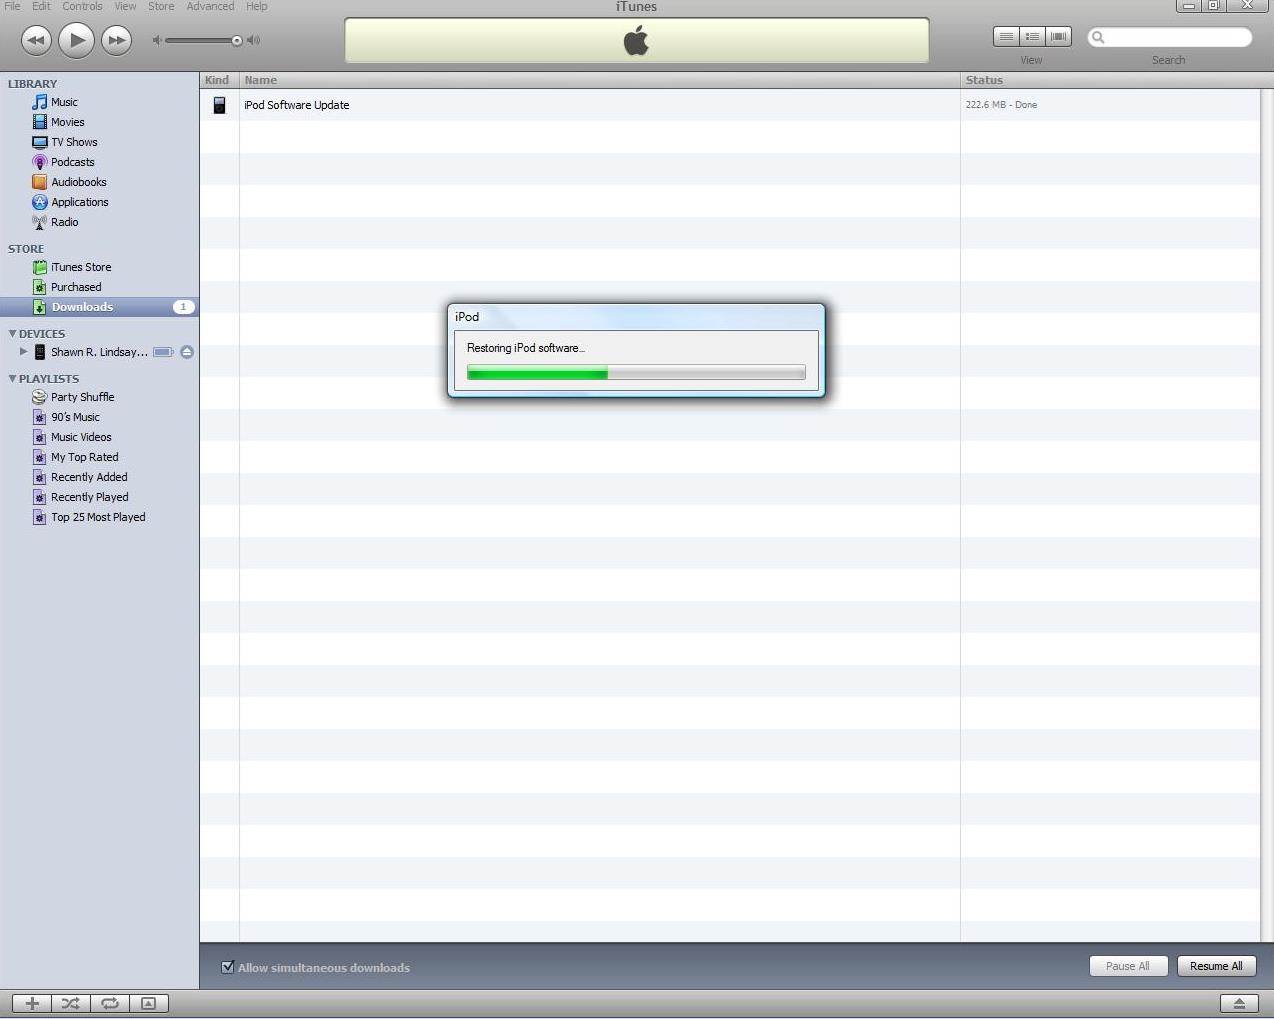Turn on repeat mode
1274x1019 pixels.
click(109, 1003)
